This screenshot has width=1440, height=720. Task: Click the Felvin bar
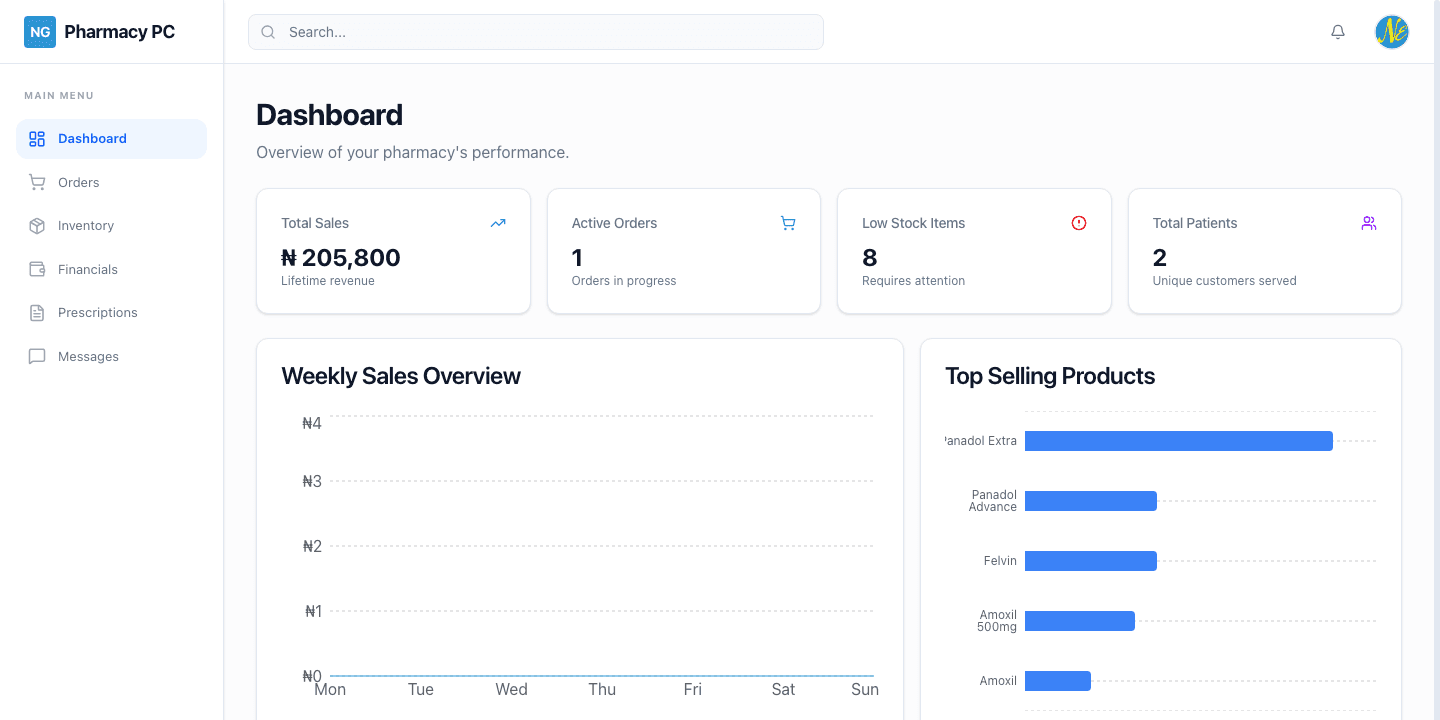[1091, 561]
